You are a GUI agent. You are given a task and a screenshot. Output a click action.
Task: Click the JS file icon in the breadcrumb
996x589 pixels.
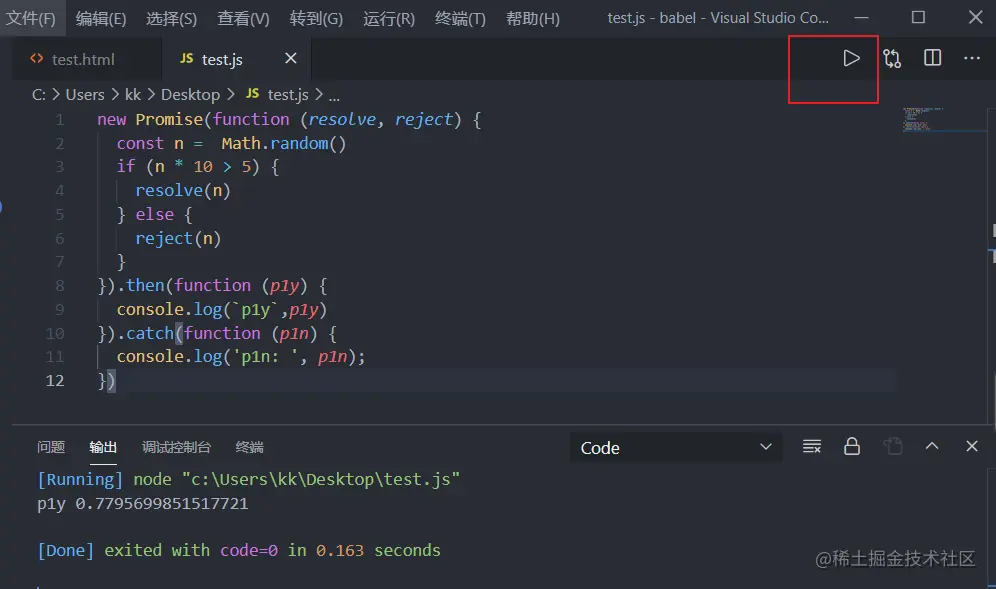click(x=252, y=94)
